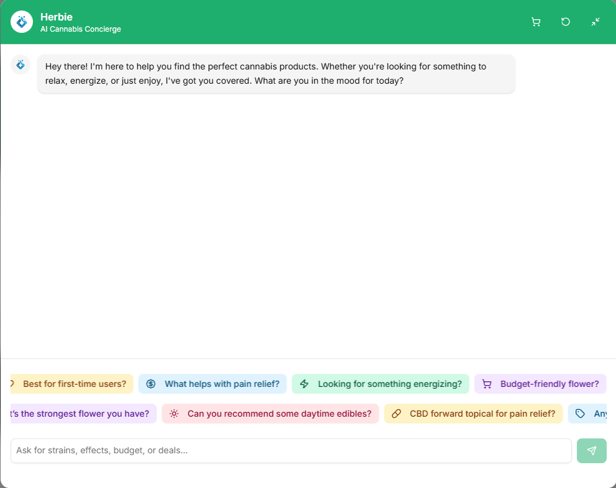The width and height of the screenshot is (616, 488).
Task: Select "Budget-friendly flower?" suggestion chip
Action: point(549,384)
